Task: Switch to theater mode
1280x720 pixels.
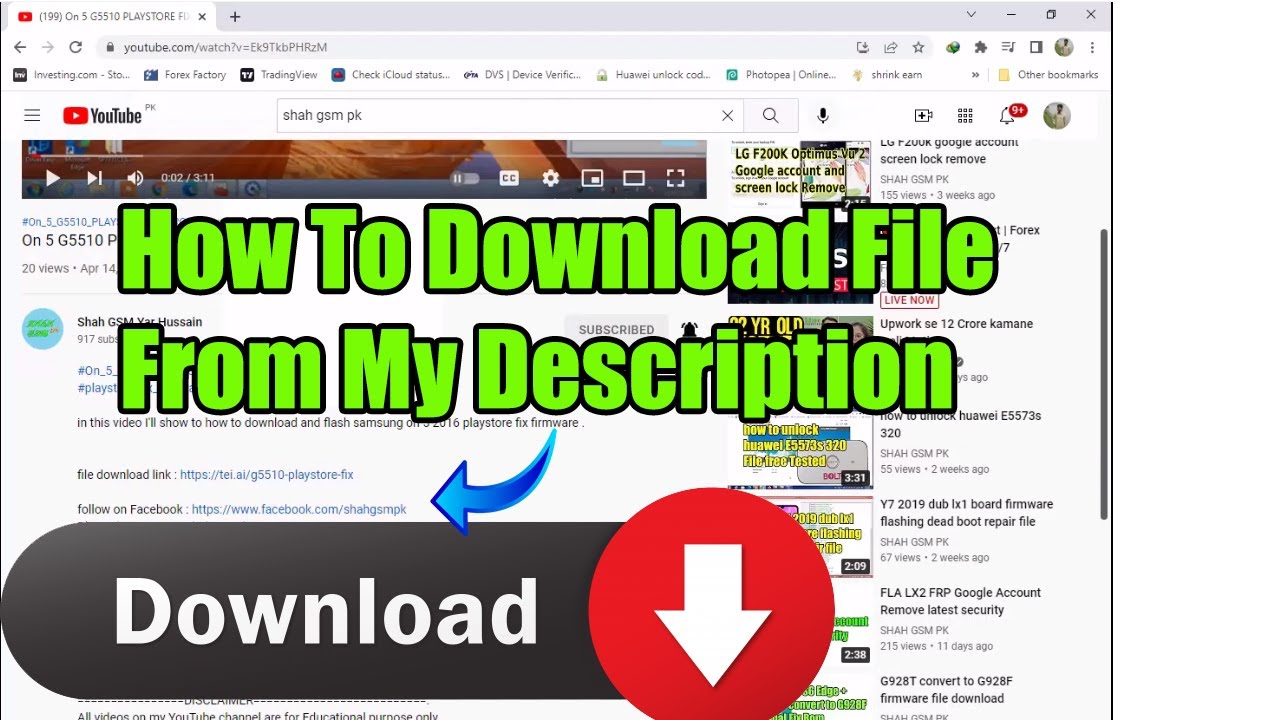Action: pyautogui.click(x=634, y=178)
